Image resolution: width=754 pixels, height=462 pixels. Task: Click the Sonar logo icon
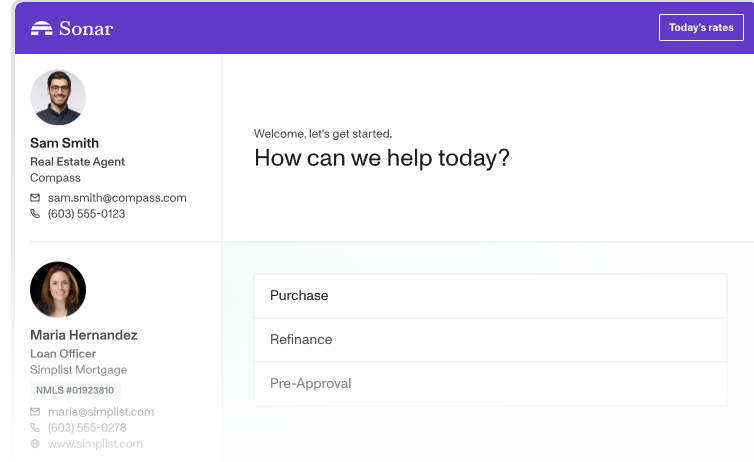[x=42, y=28]
